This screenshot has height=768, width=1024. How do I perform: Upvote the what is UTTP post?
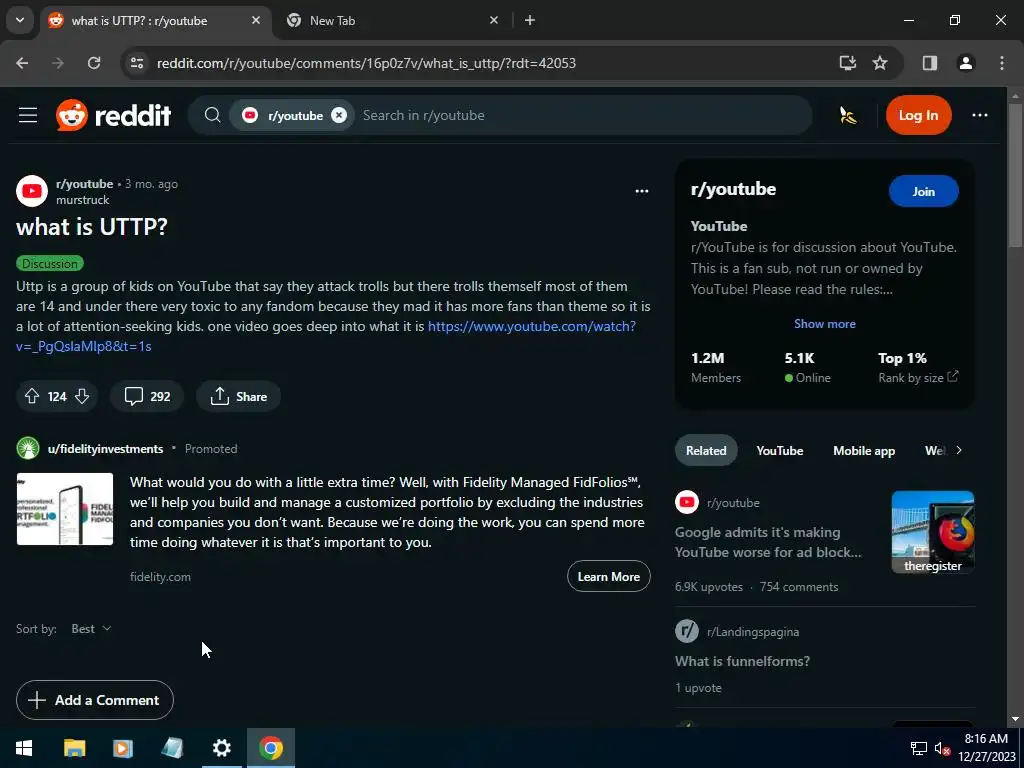(x=32, y=396)
